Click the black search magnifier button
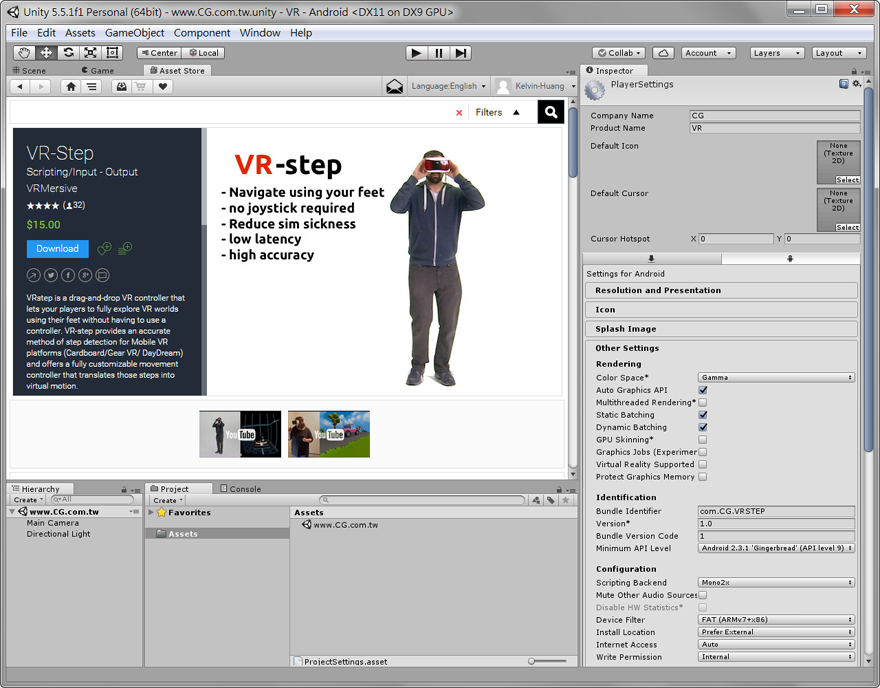Screen dimensions: 880x688 point(551,112)
